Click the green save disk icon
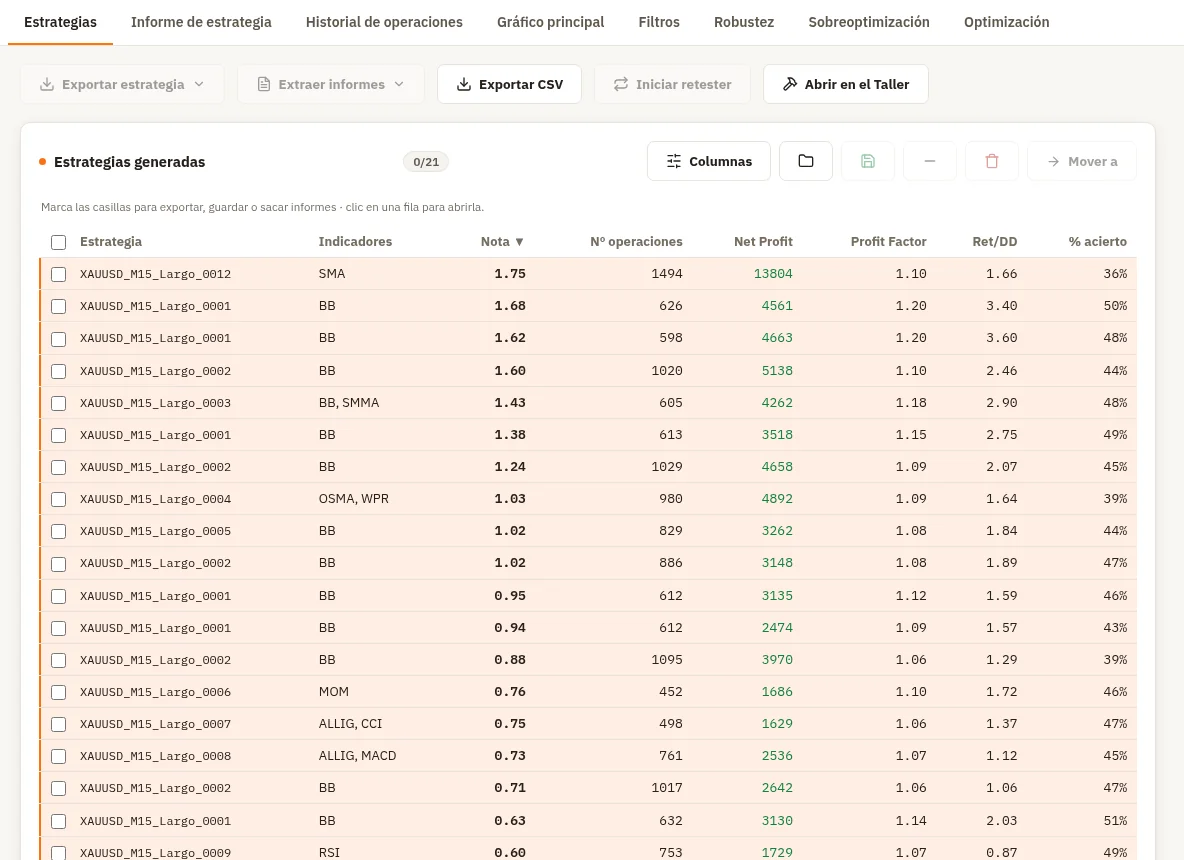The height and width of the screenshot is (860, 1184). [x=868, y=161]
